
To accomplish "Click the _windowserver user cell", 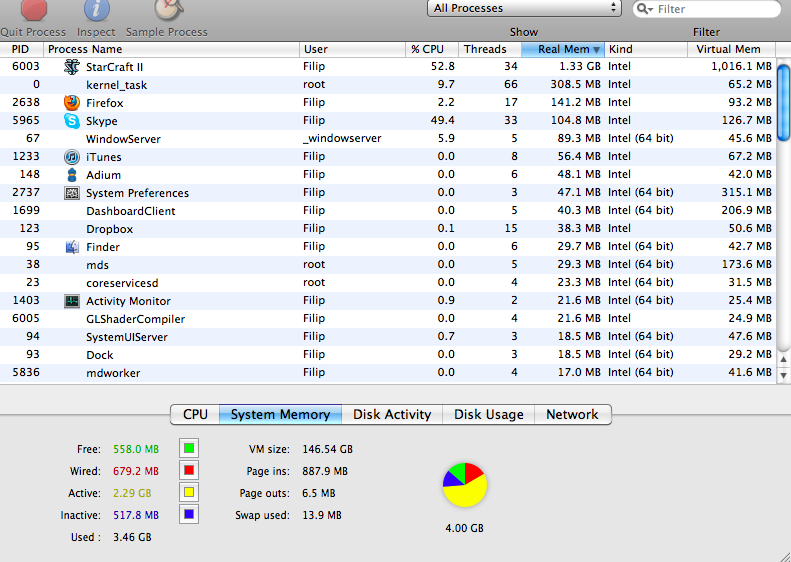I will pos(342,139).
